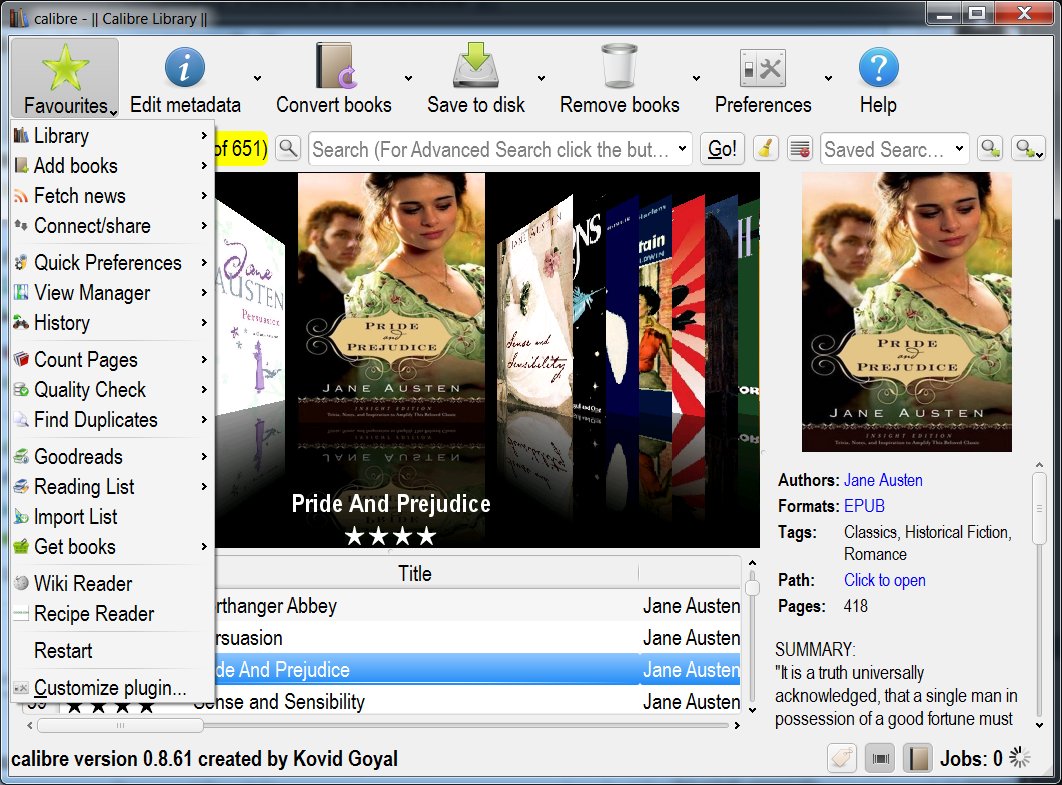Open the Jane Austen author link
Screen dimensions: 1062x785
pyautogui.click(x=883, y=480)
